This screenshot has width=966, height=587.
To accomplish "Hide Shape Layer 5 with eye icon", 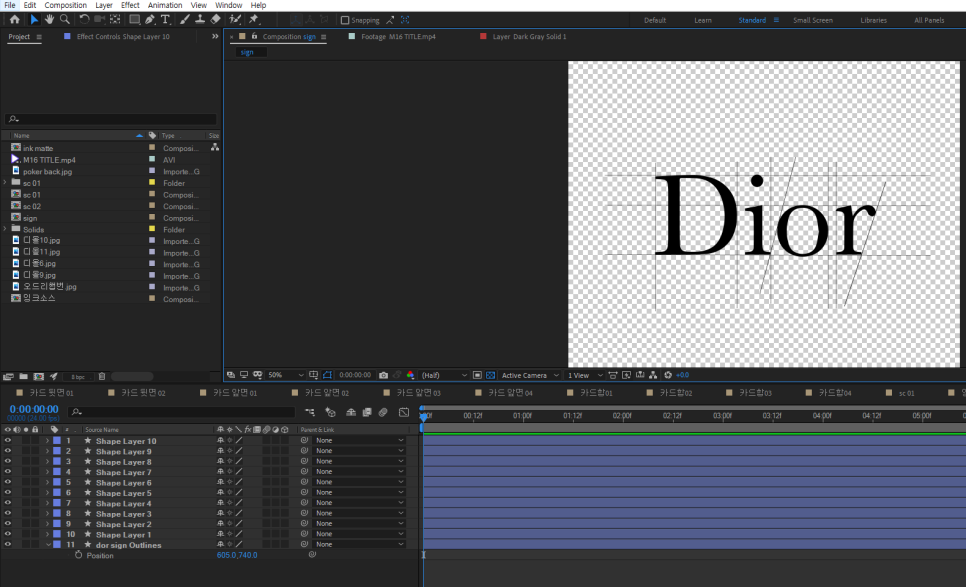I will click(7, 493).
